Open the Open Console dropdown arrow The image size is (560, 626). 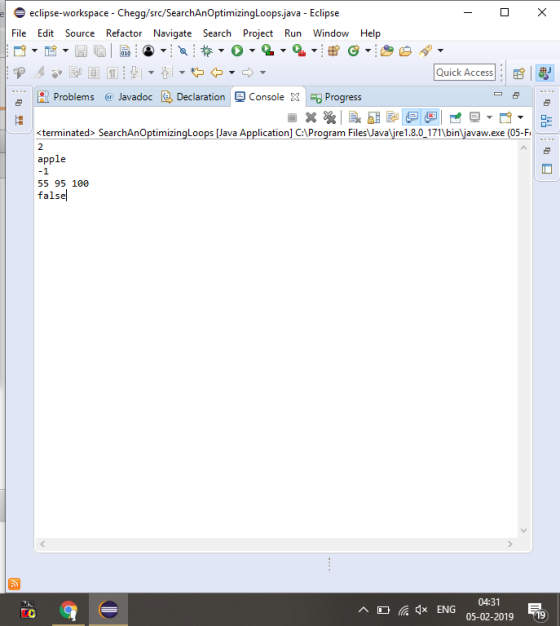(520, 117)
